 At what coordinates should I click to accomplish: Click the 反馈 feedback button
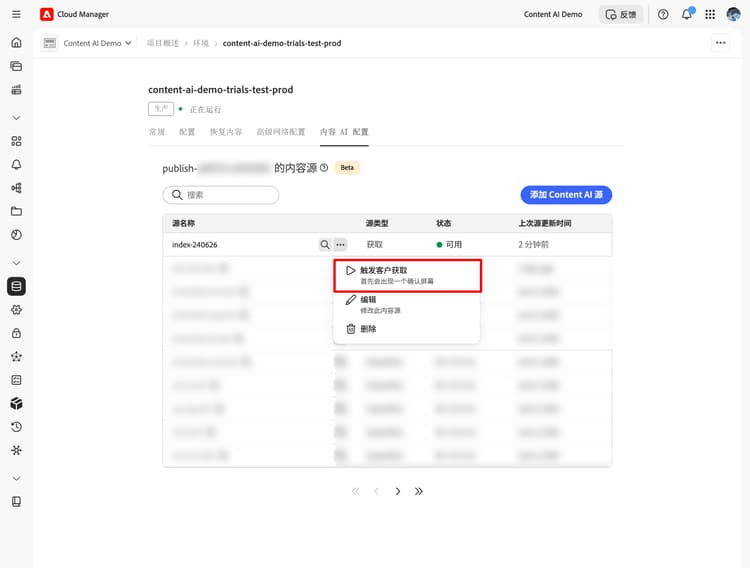[x=621, y=14]
